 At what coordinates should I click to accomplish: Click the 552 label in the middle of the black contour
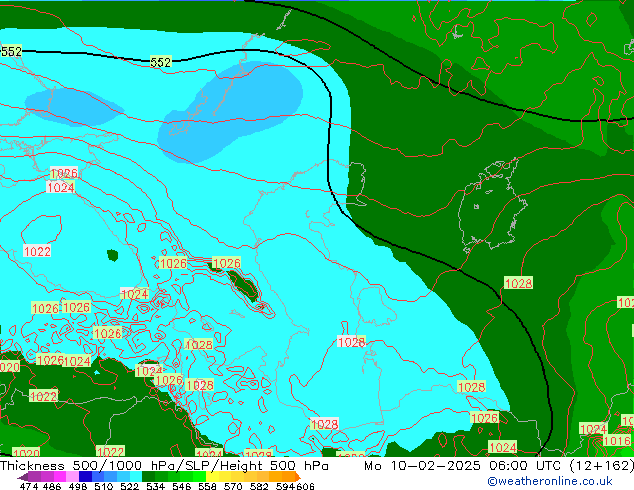click(x=161, y=62)
